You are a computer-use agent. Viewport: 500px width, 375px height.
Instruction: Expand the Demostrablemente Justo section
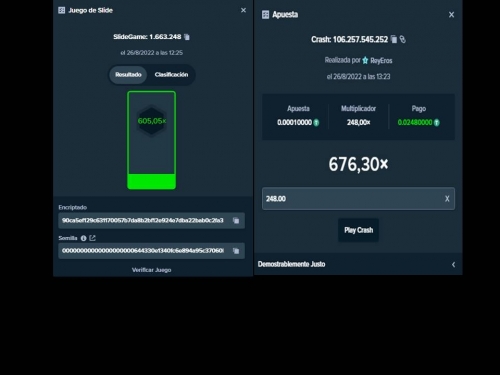(x=358, y=264)
